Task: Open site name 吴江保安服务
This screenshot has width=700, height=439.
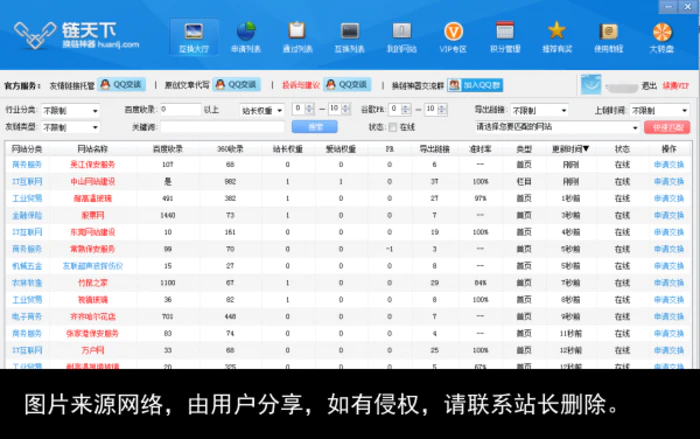Action: [x=92, y=165]
